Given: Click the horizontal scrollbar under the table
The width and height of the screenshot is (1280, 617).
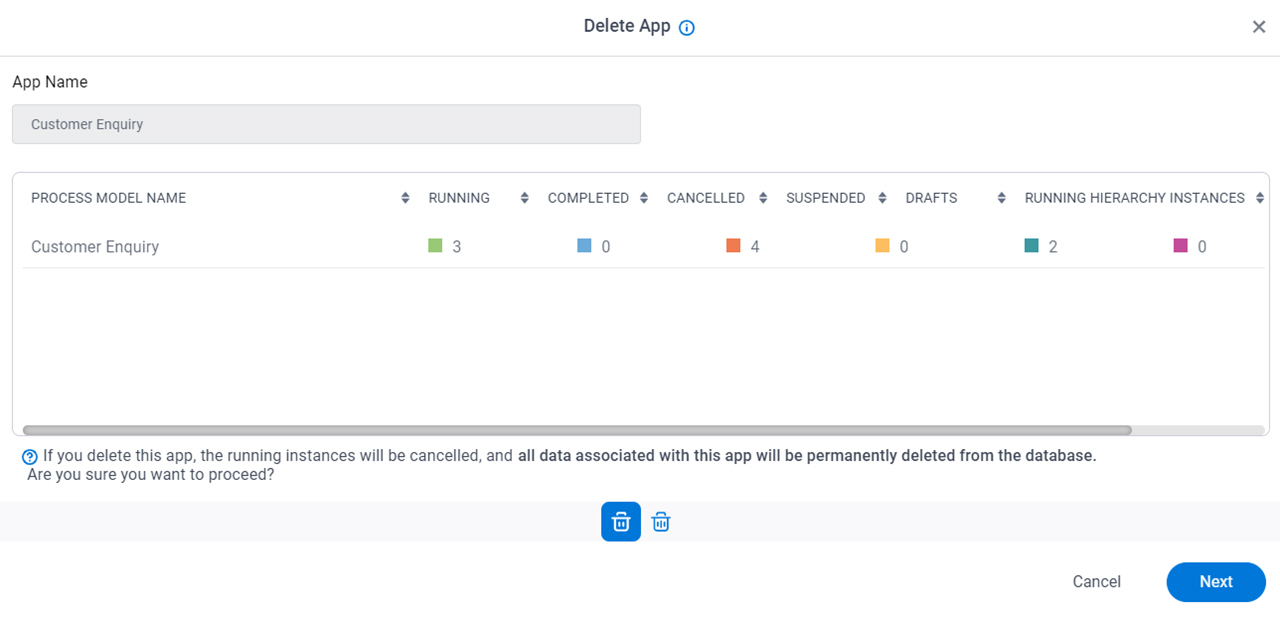Looking at the screenshot, I should [577, 430].
